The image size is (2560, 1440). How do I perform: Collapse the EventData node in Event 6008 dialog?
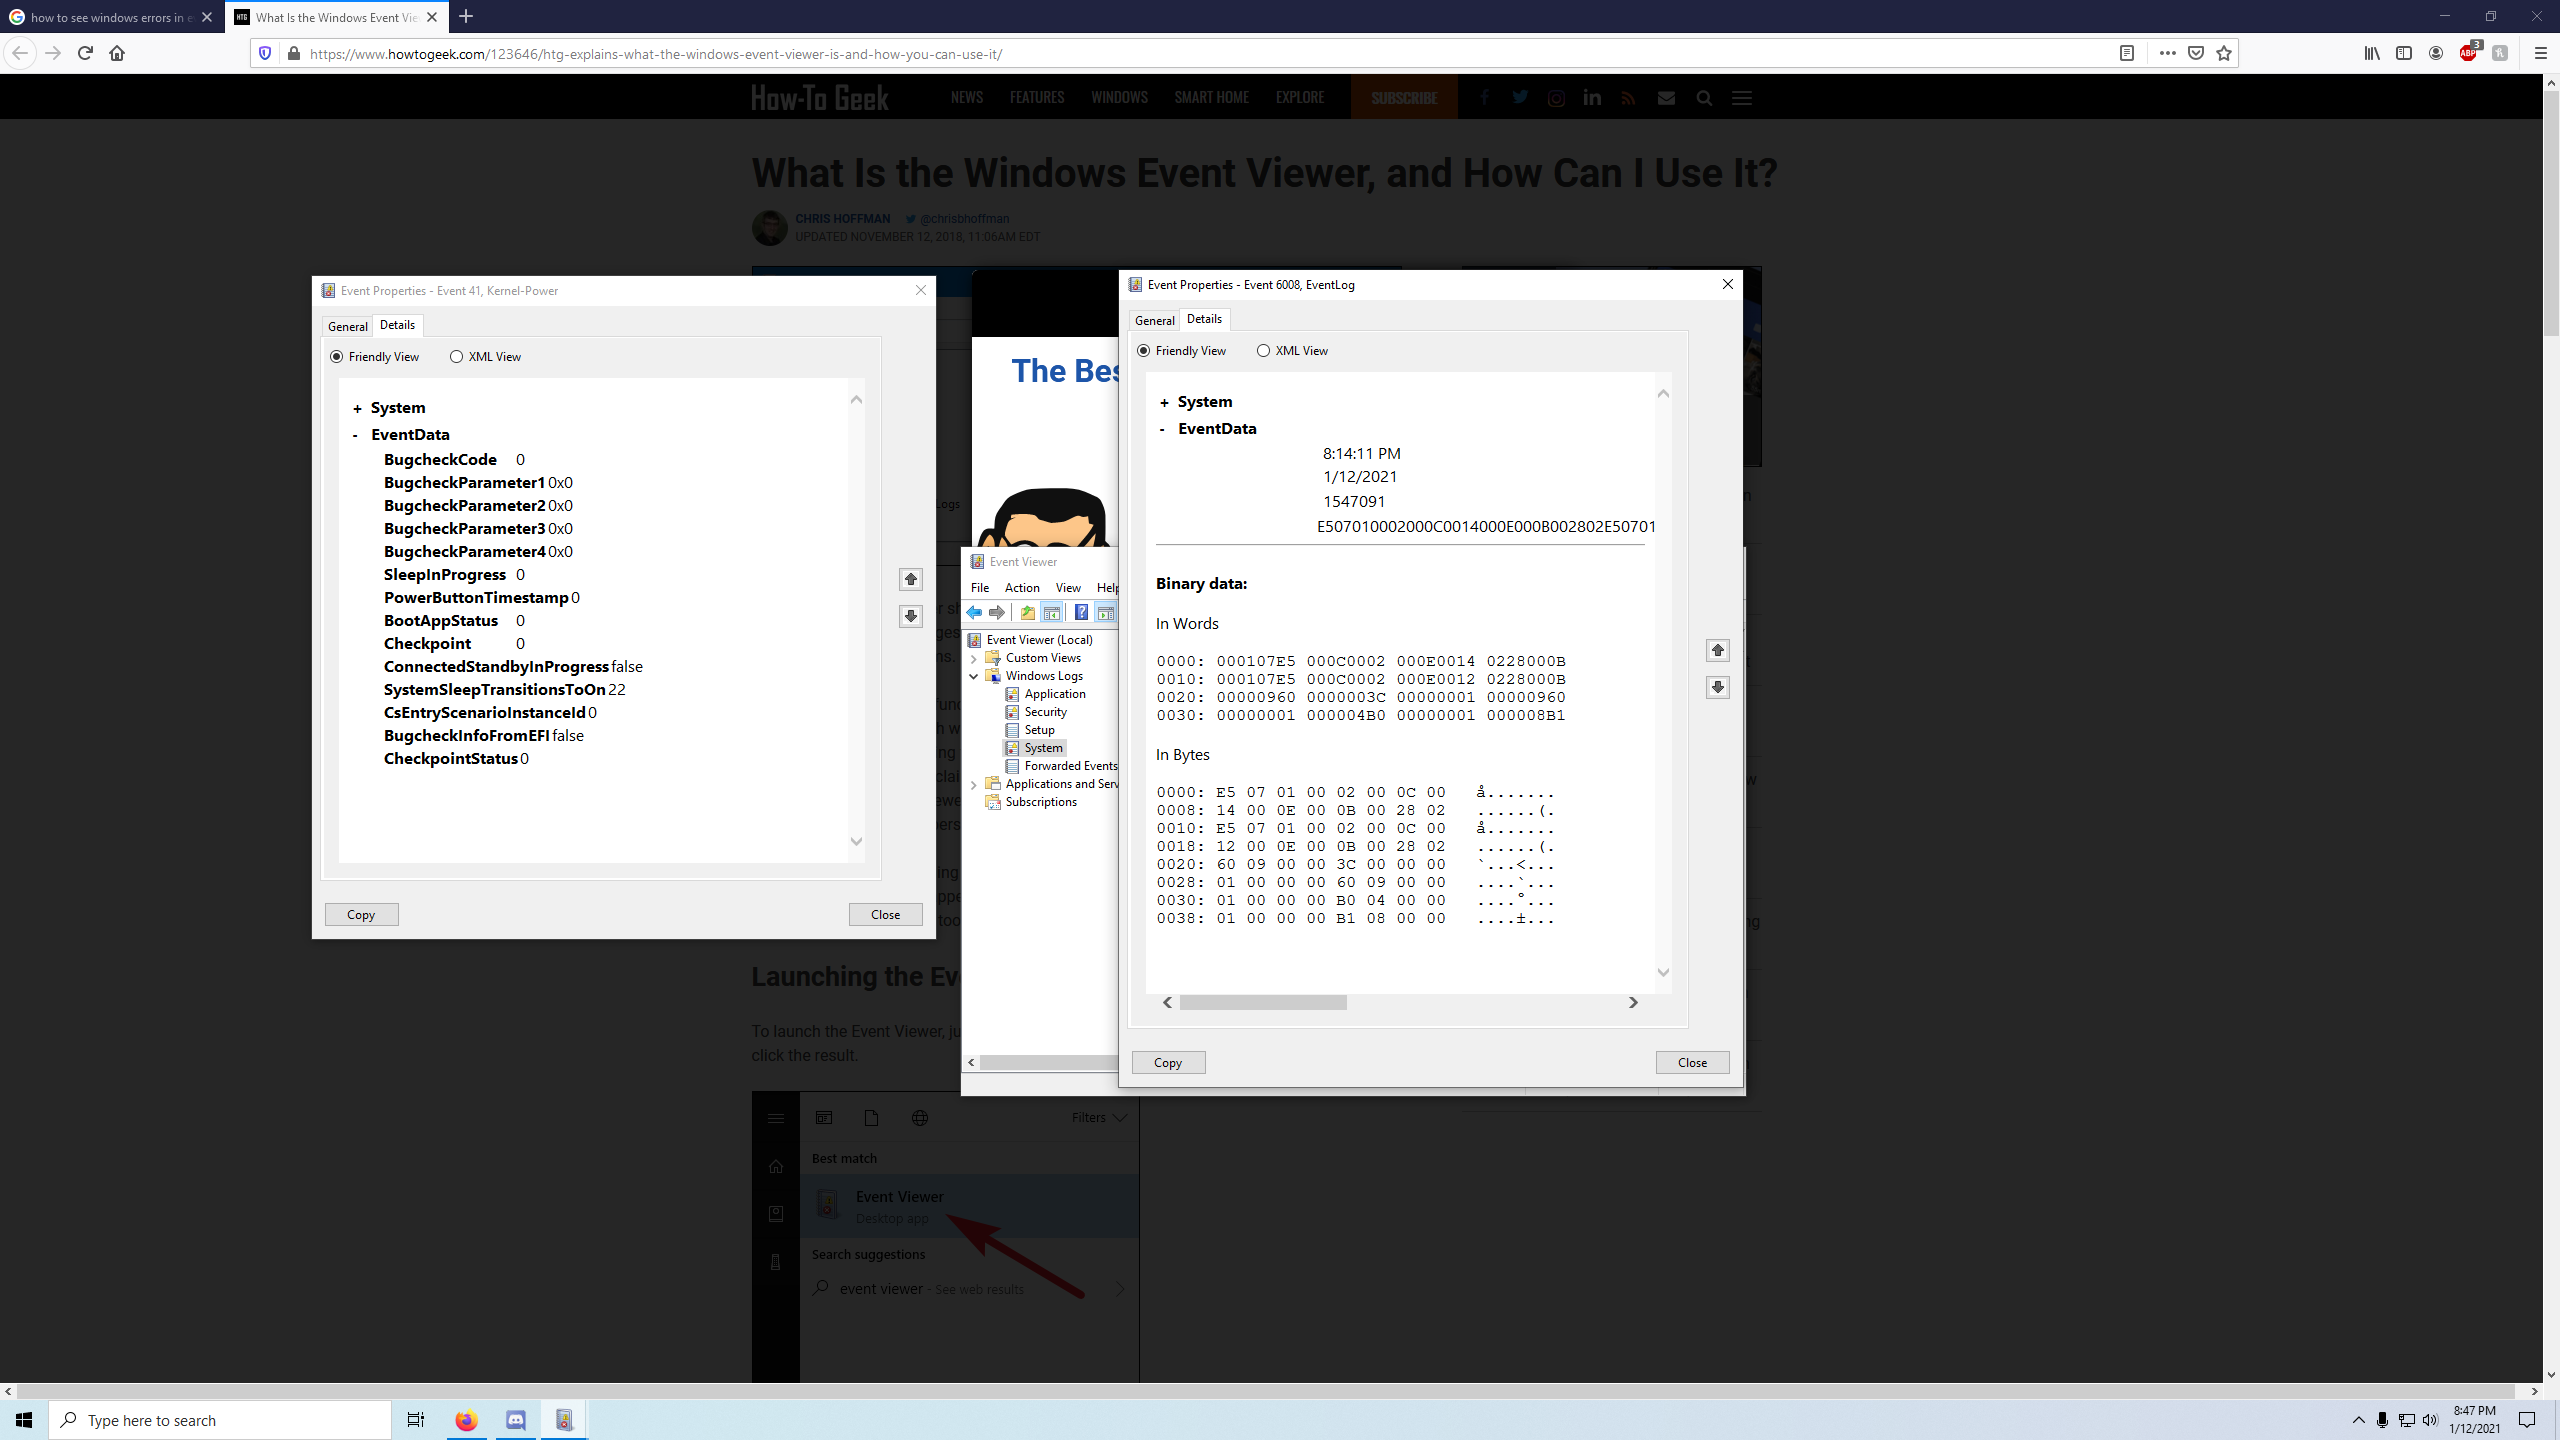coord(1162,429)
